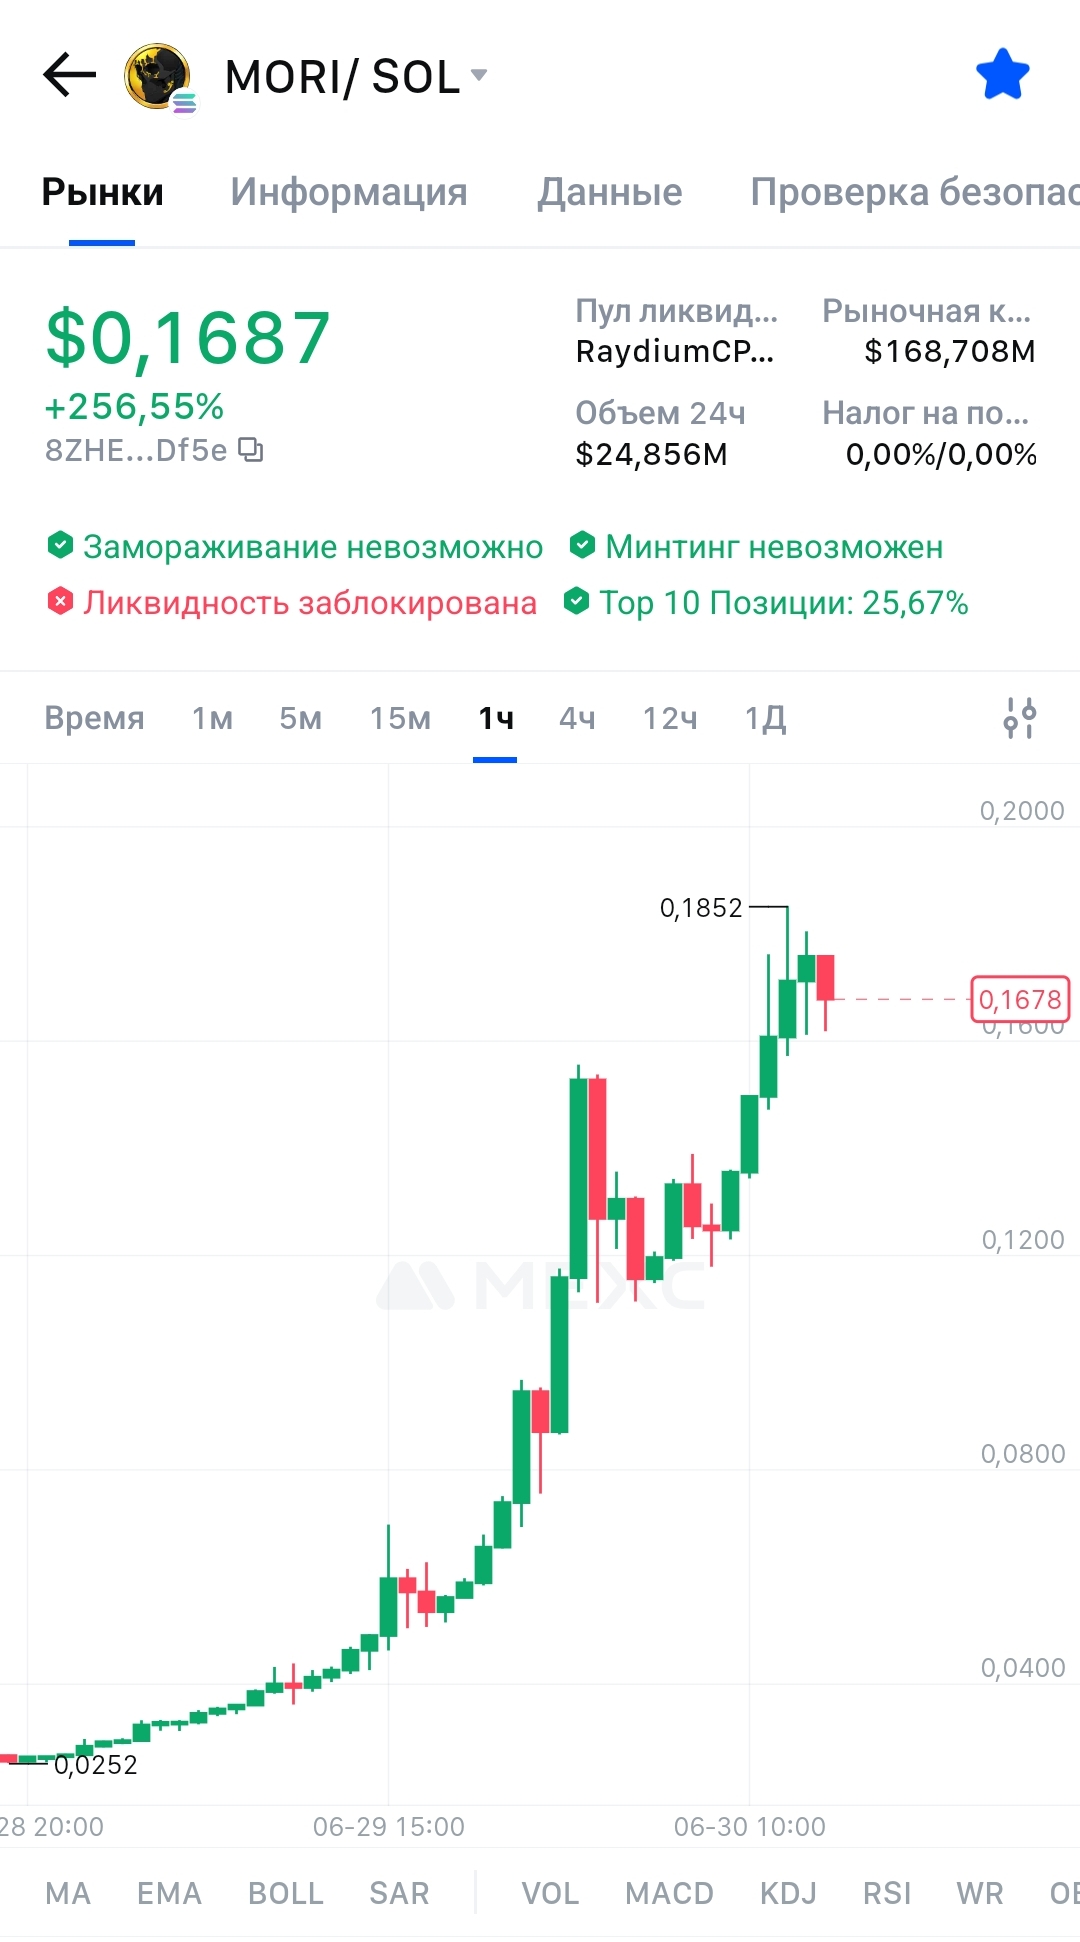
Task: Open the MORI token avatar
Action: 159,76
